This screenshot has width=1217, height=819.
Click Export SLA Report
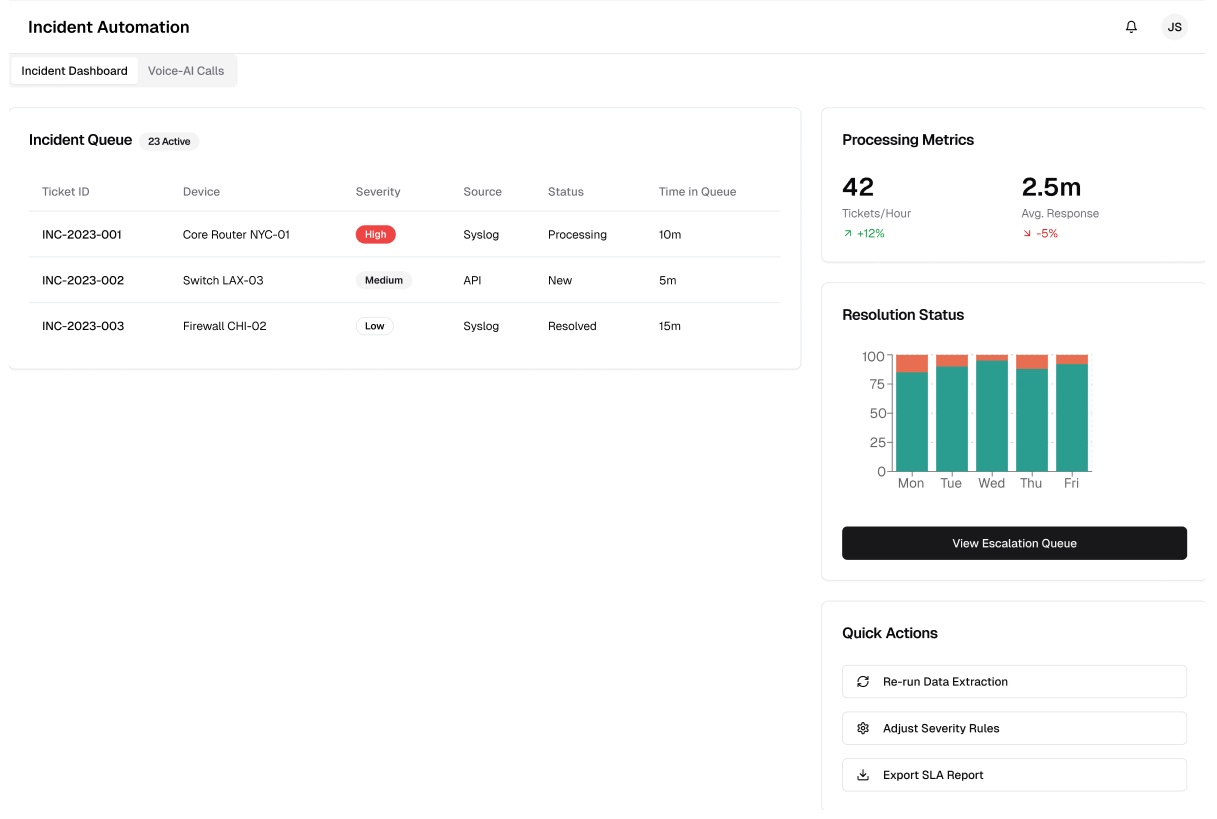pyautogui.click(x=1014, y=775)
